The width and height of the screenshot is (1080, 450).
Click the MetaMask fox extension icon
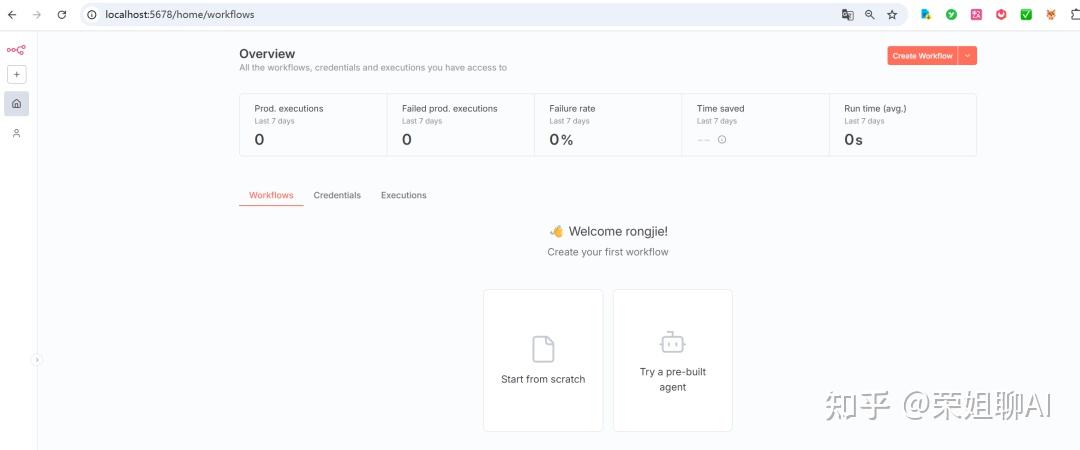1051,15
